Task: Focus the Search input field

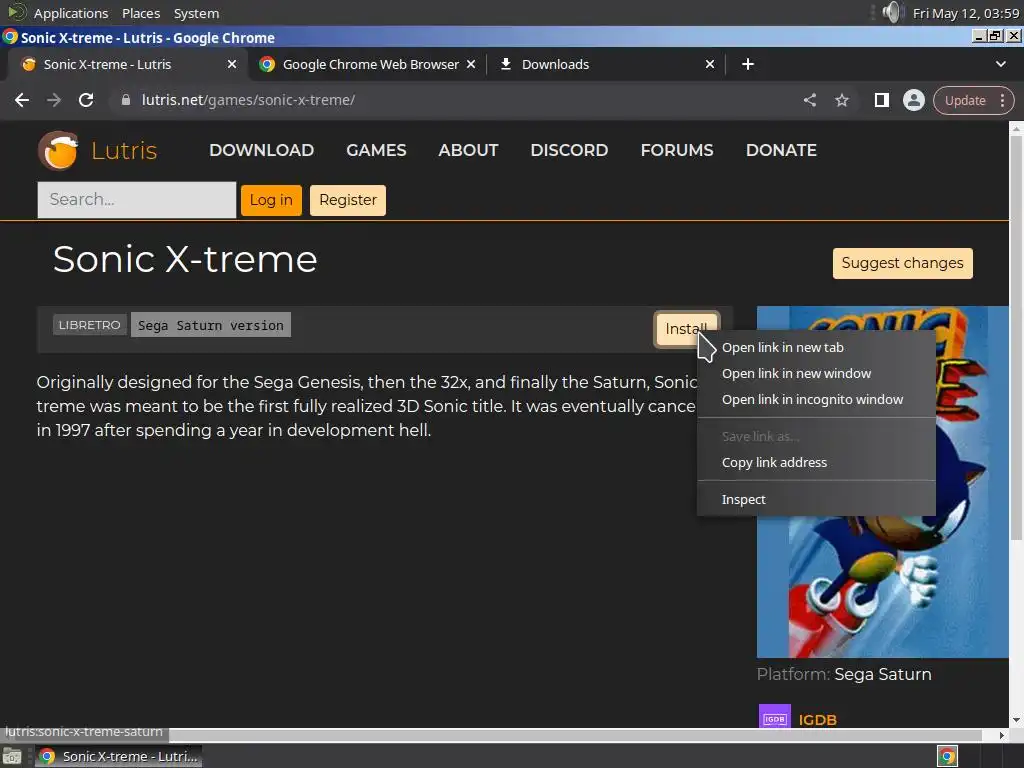Action: (x=136, y=200)
